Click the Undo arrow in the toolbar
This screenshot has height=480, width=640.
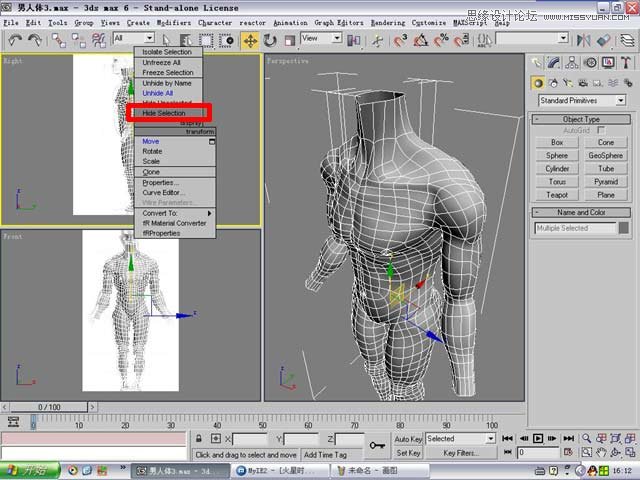15,40
